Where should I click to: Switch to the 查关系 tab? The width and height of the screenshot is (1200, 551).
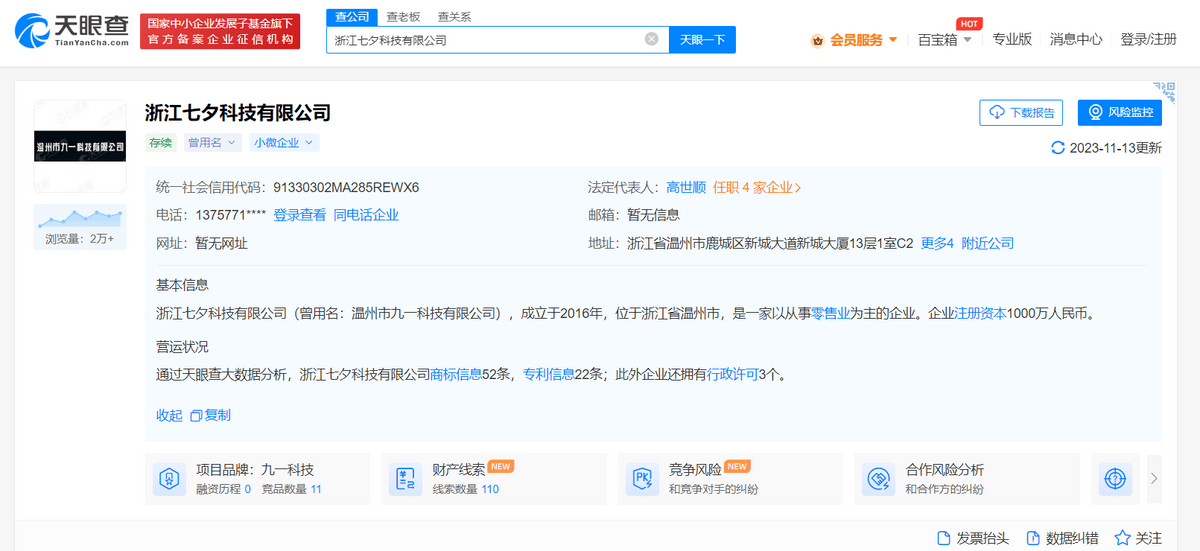point(454,17)
